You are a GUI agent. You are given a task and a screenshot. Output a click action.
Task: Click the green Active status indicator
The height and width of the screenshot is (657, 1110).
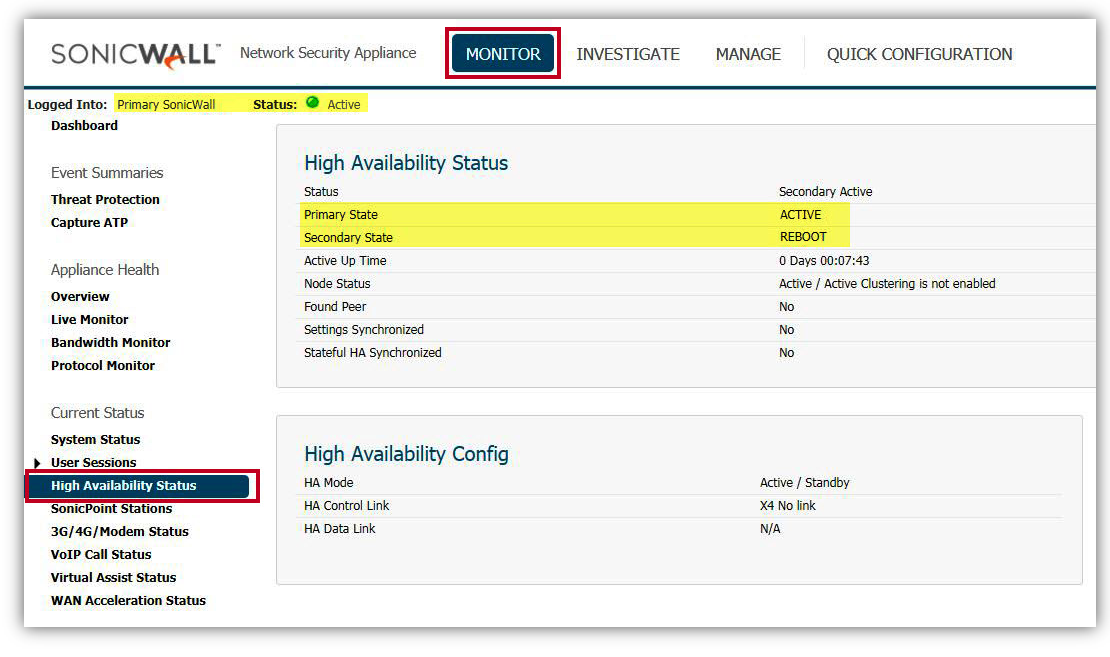click(312, 103)
